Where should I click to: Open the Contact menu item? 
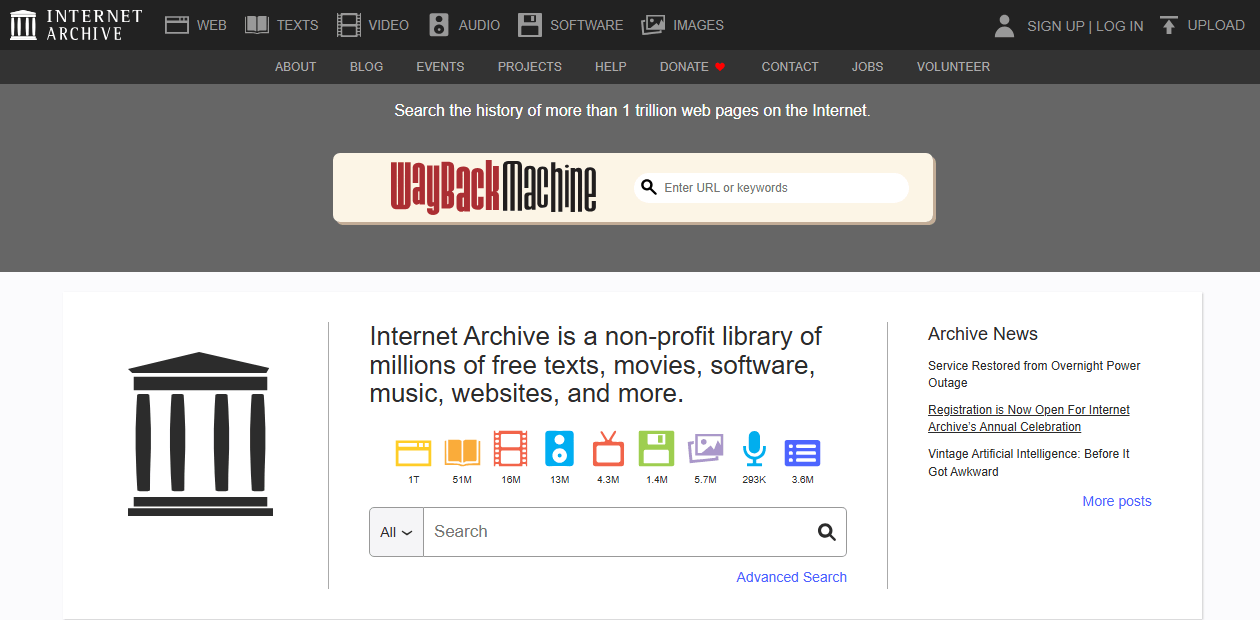790,67
